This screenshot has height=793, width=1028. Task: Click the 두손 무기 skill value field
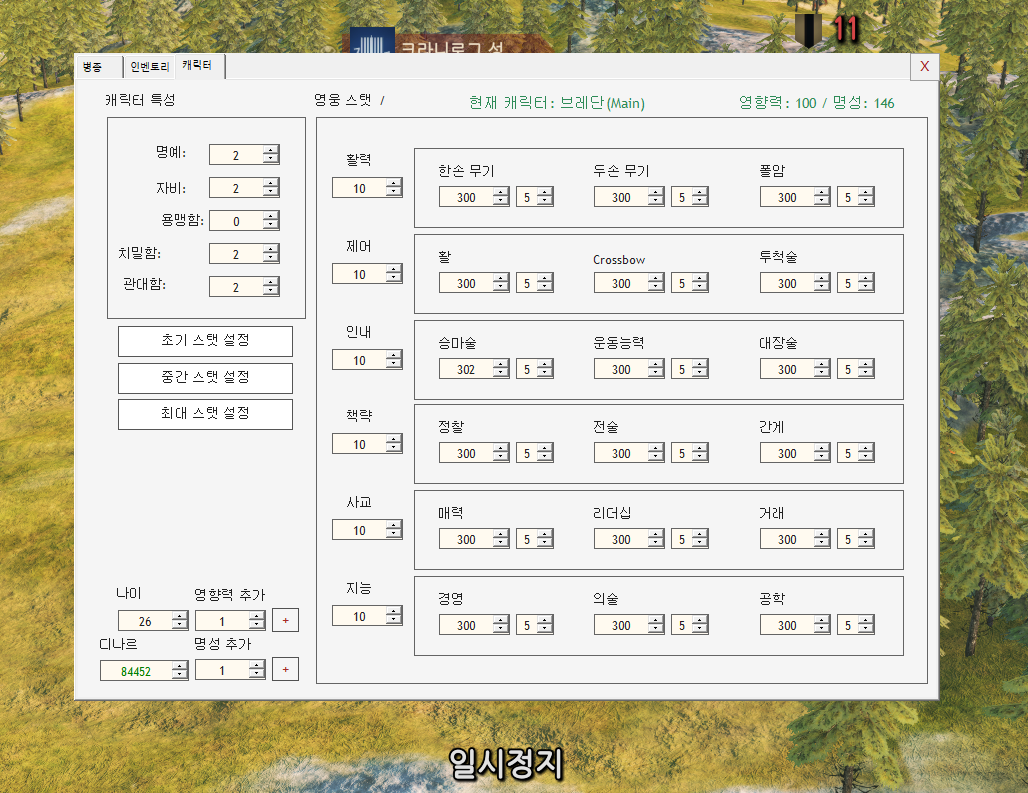pos(621,197)
